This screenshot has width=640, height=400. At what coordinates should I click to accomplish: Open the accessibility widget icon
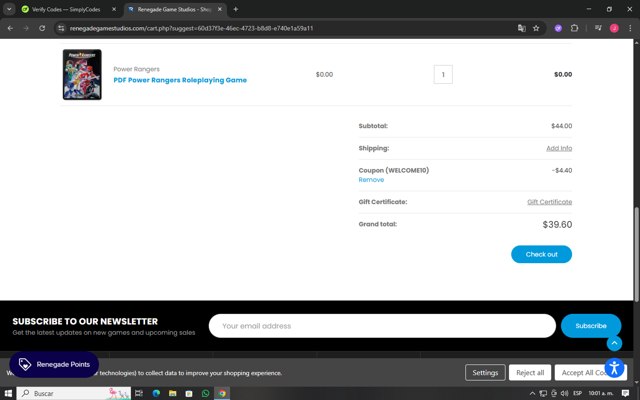(614, 368)
